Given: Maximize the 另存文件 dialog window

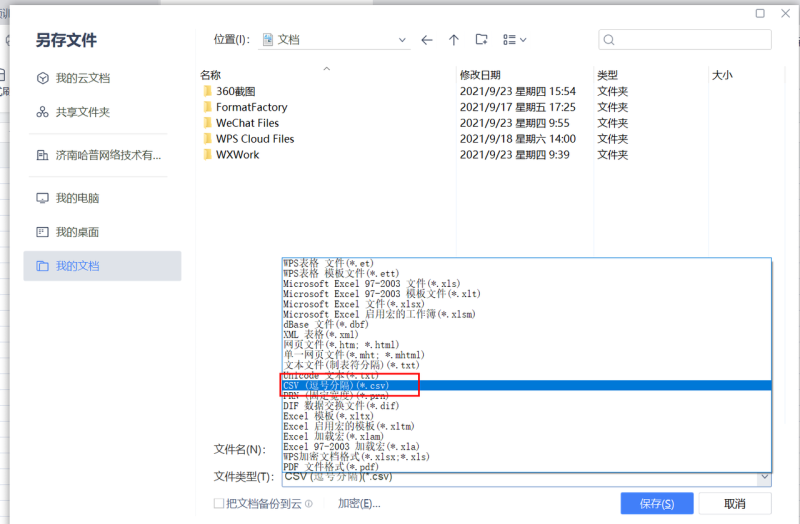Looking at the screenshot, I should coord(760,13).
